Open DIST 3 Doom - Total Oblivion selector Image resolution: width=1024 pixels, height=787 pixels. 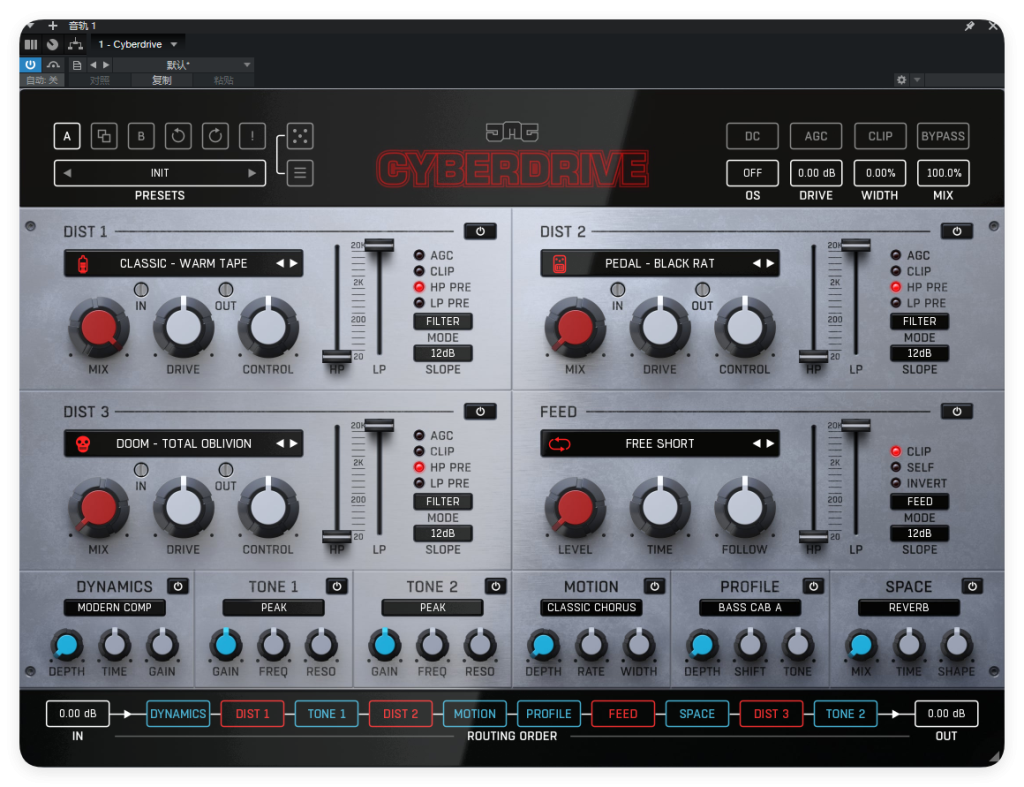coord(184,443)
